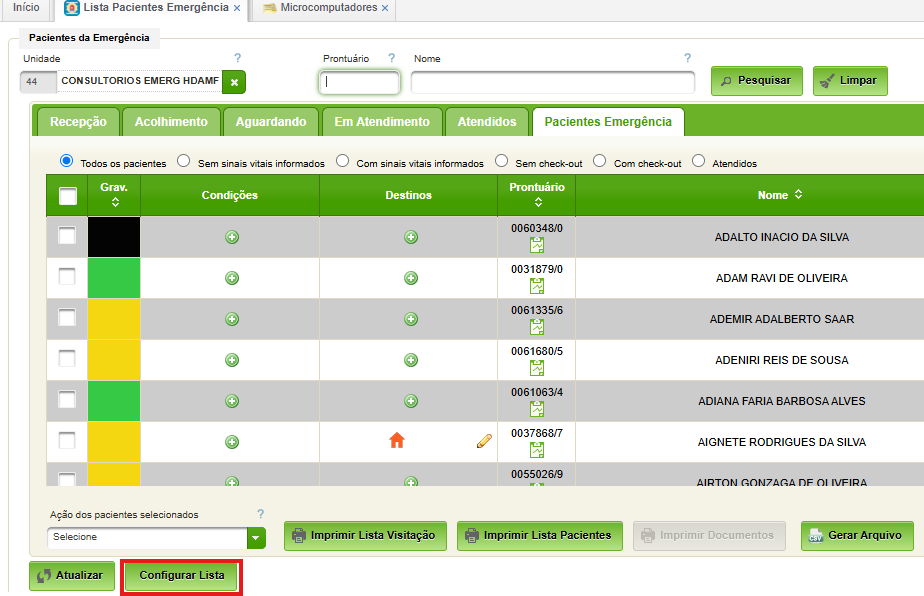The width and height of the screenshot is (924, 596).
Task: Check the row for ADIANA FARIA BARBOSA ALVES
Action: (x=67, y=399)
